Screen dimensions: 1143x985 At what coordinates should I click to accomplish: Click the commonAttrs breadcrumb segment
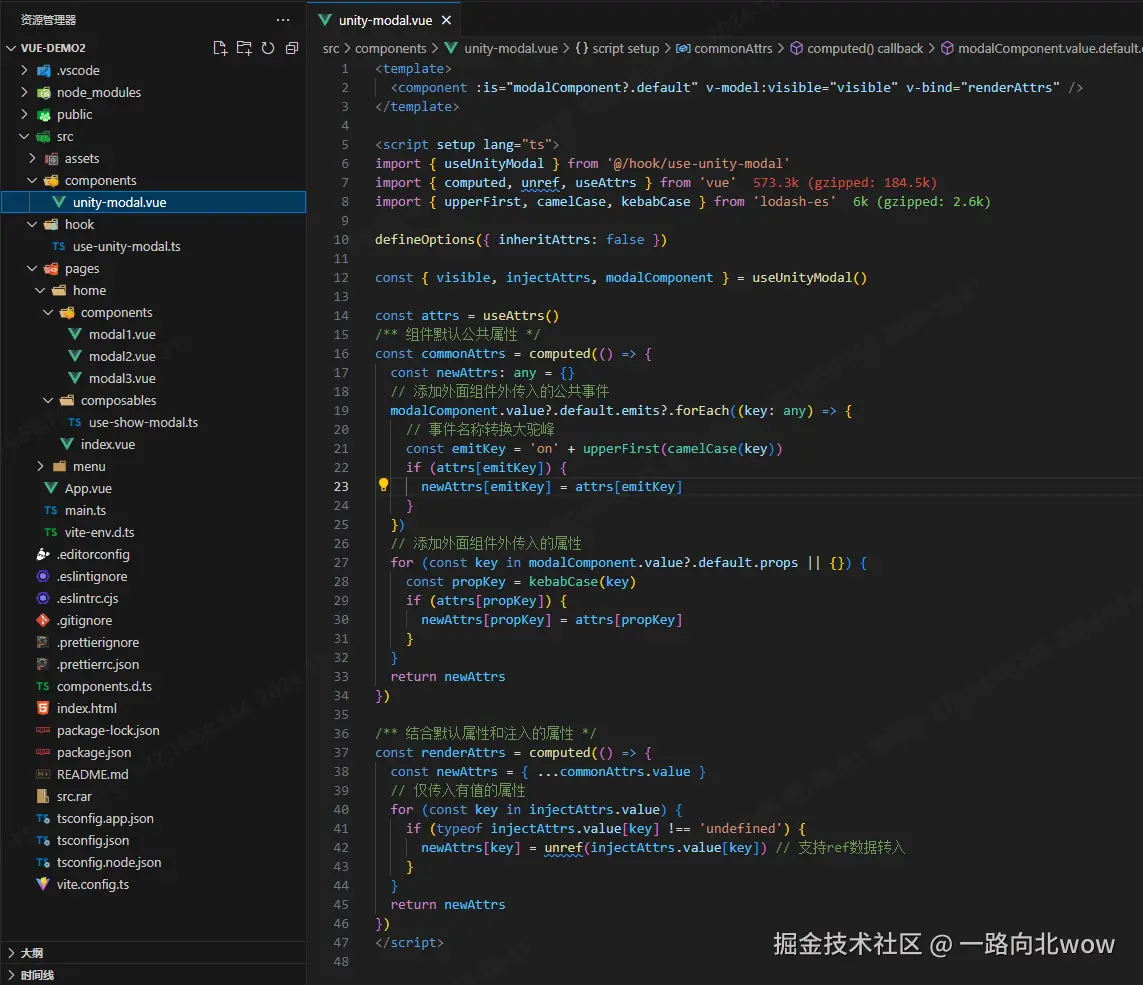(x=724, y=48)
